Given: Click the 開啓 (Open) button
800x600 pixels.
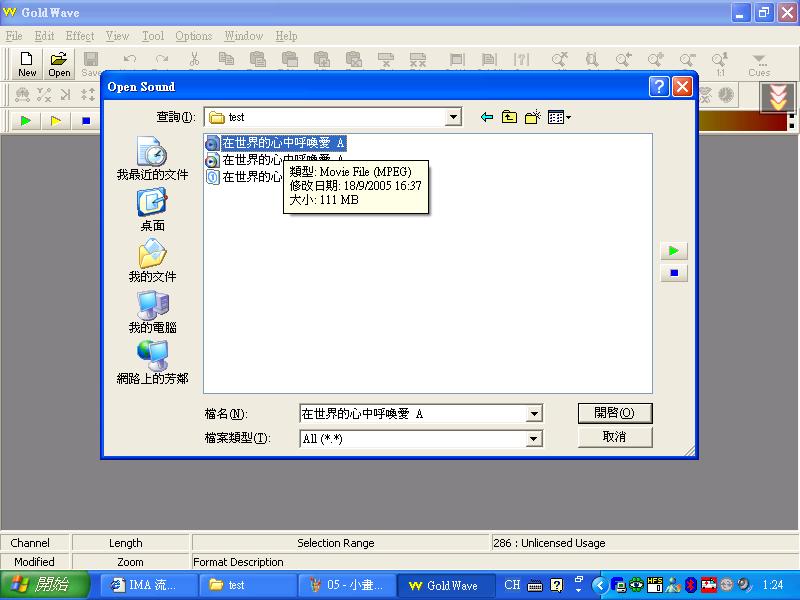Looking at the screenshot, I should (614, 413).
